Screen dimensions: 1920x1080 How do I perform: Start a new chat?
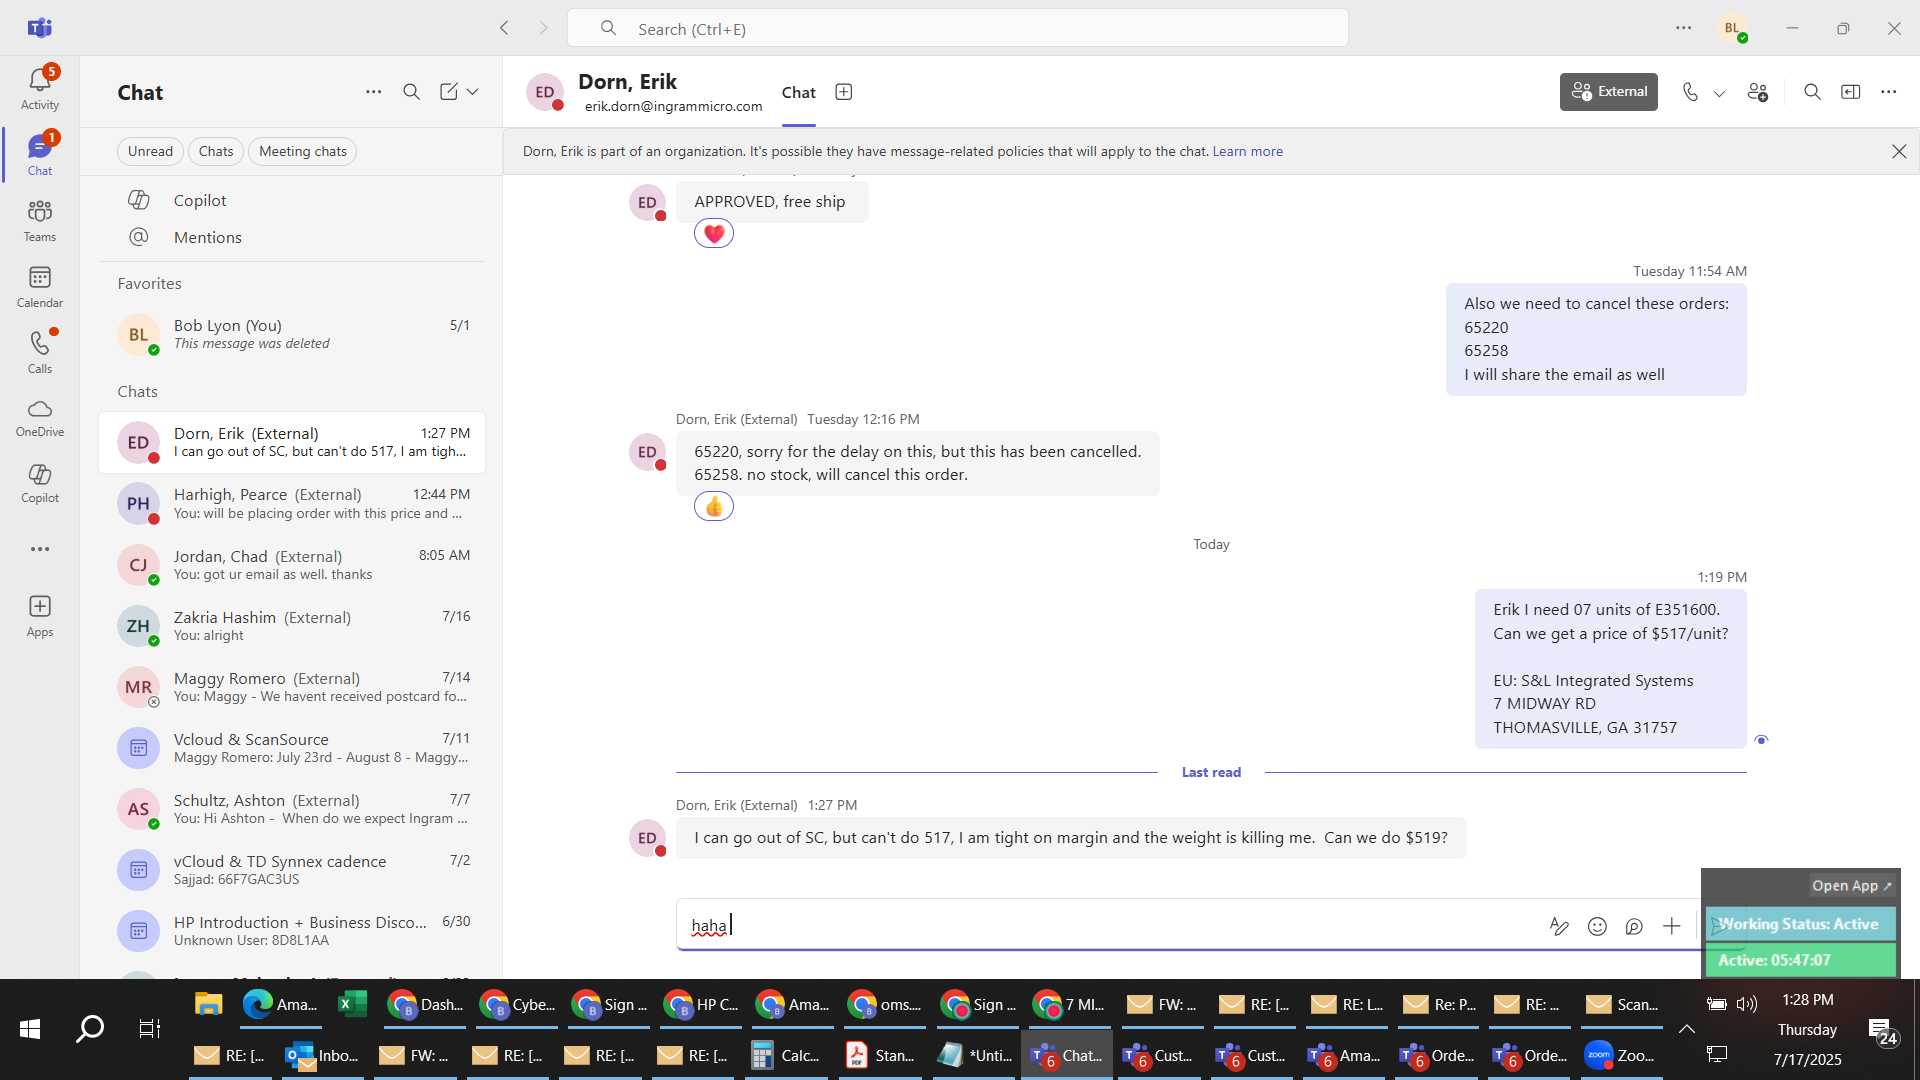pyautogui.click(x=449, y=92)
